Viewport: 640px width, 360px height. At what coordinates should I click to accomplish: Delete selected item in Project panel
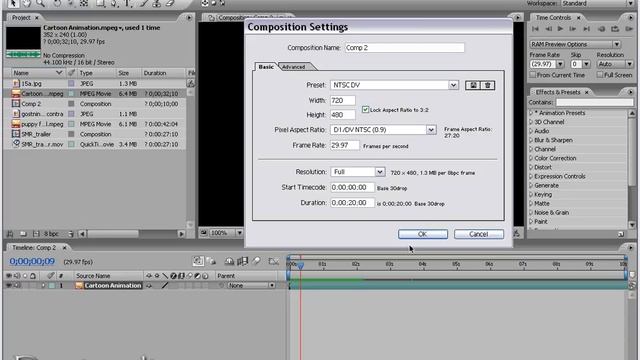click(x=71, y=234)
